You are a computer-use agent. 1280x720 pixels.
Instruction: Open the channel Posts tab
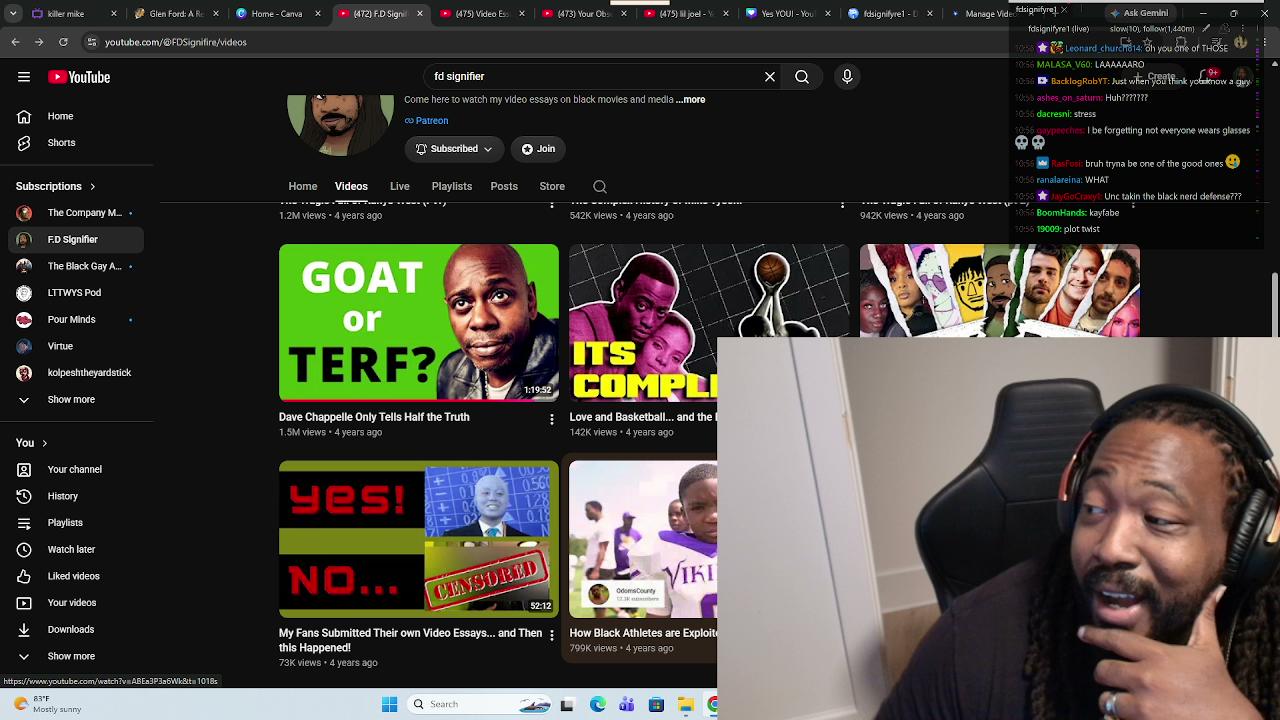pos(504,187)
